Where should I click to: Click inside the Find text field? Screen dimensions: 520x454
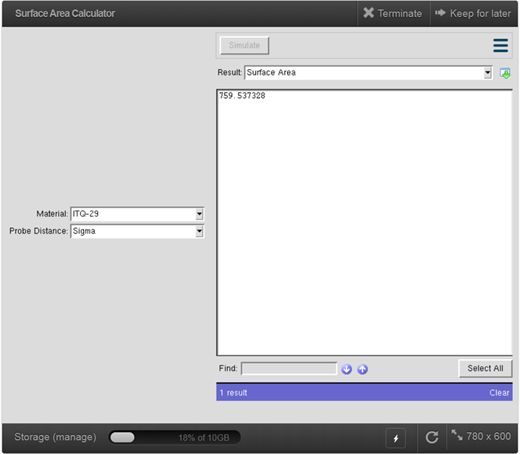289,369
